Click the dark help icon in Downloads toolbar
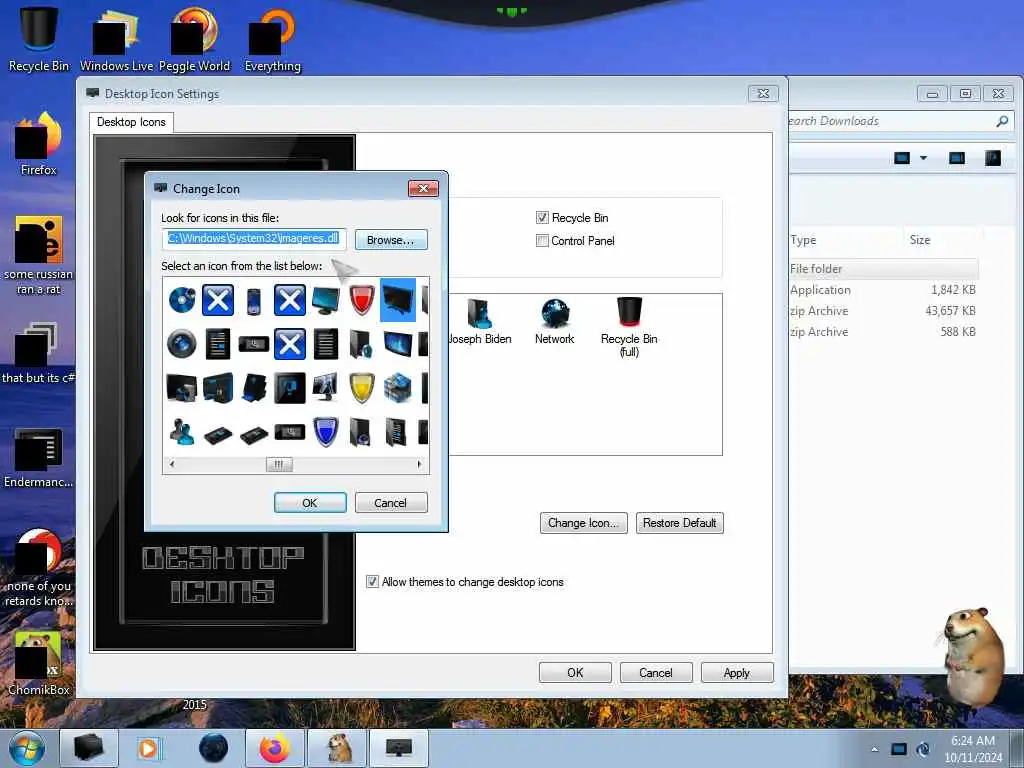This screenshot has height=768, width=1024. (x=993, y=158)
